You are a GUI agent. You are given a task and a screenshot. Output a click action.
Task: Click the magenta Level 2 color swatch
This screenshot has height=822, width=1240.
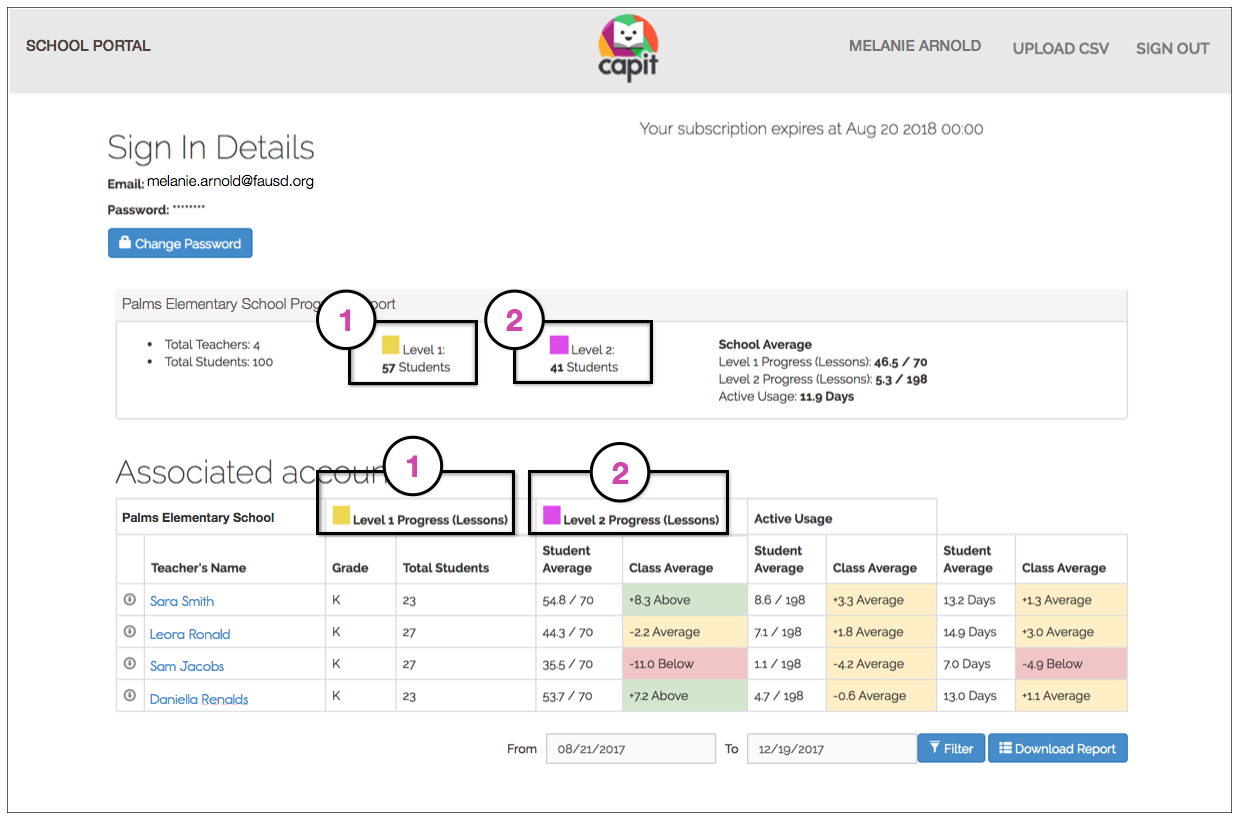pyautogui.click(x=558, y=344)
